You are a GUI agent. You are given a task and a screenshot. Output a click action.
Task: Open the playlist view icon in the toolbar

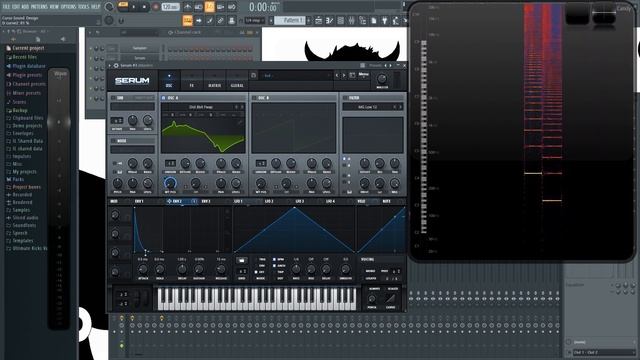pos(319,20)
